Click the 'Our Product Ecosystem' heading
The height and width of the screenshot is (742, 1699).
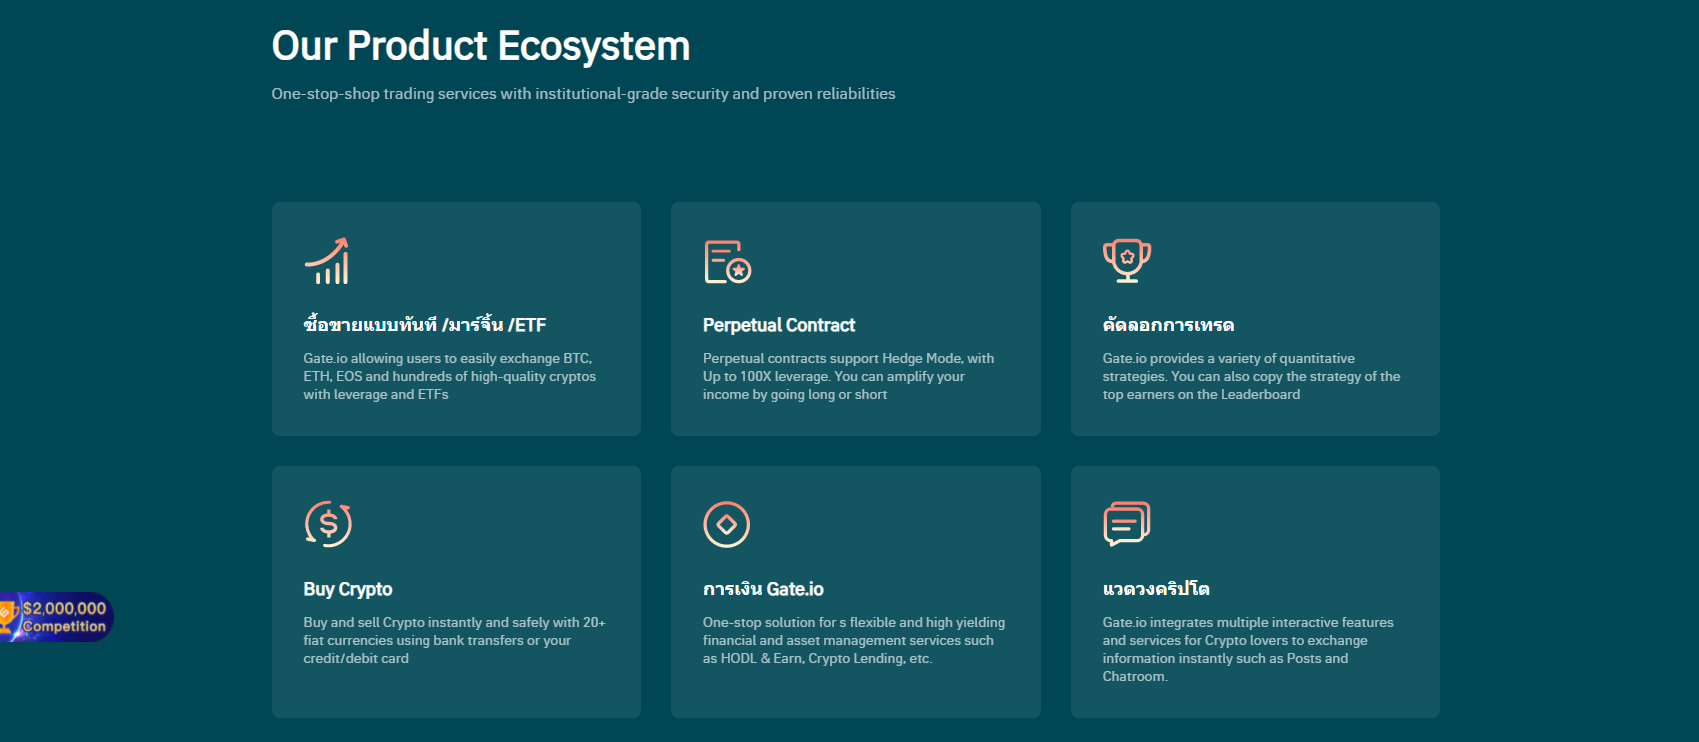point(481,46)
